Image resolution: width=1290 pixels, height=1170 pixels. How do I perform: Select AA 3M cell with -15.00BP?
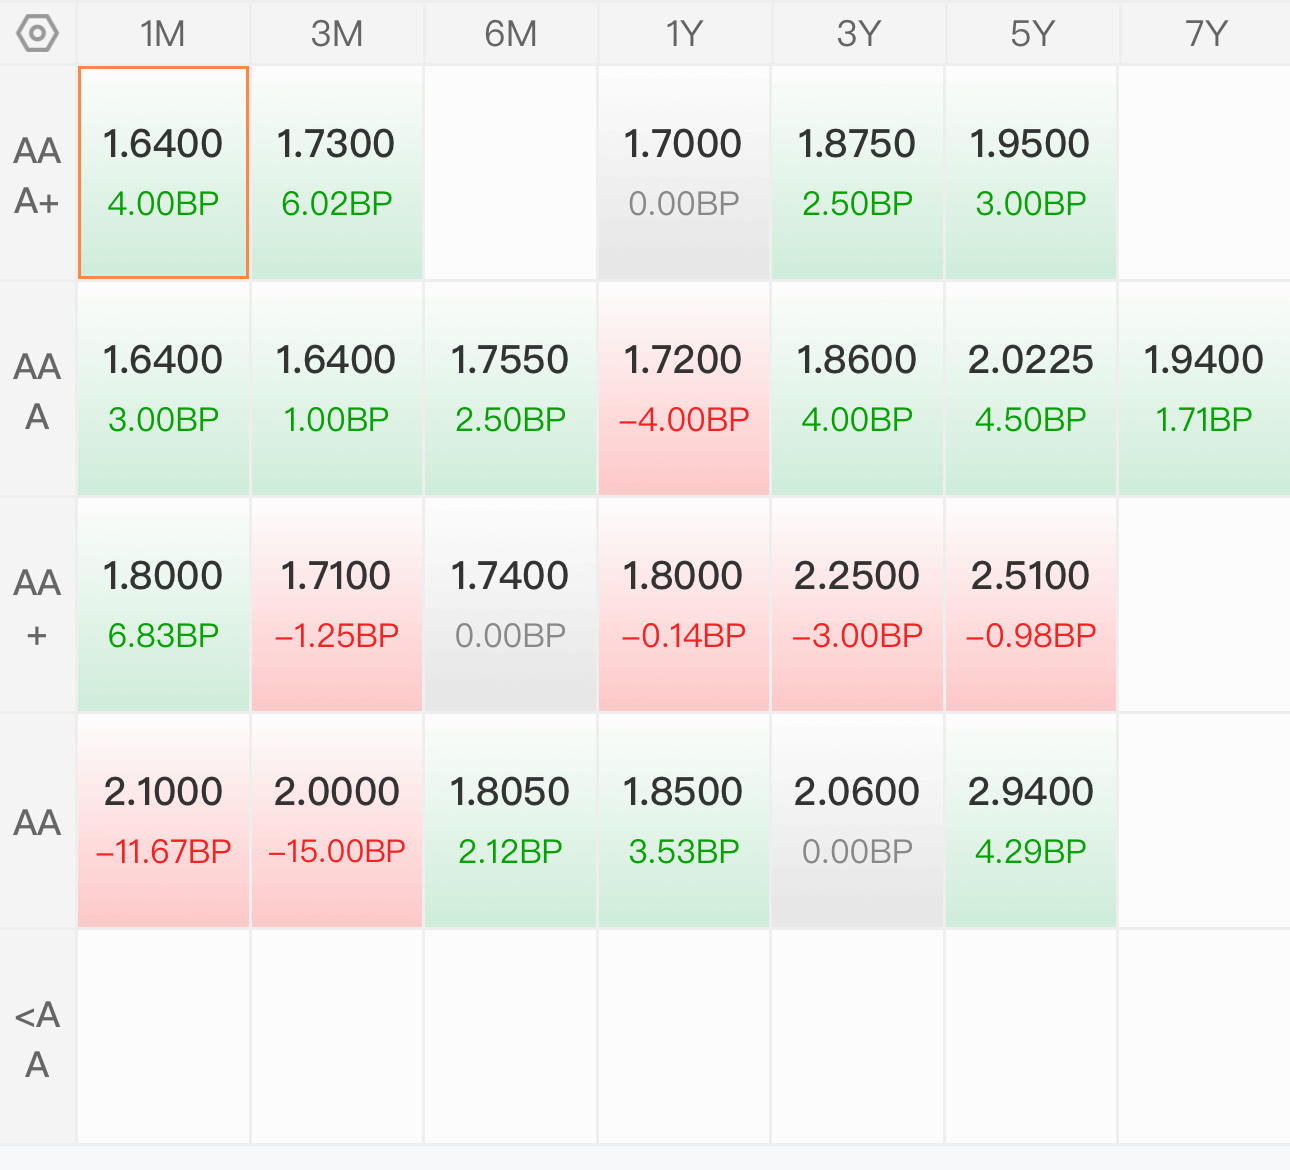click(x=337, y=821)
